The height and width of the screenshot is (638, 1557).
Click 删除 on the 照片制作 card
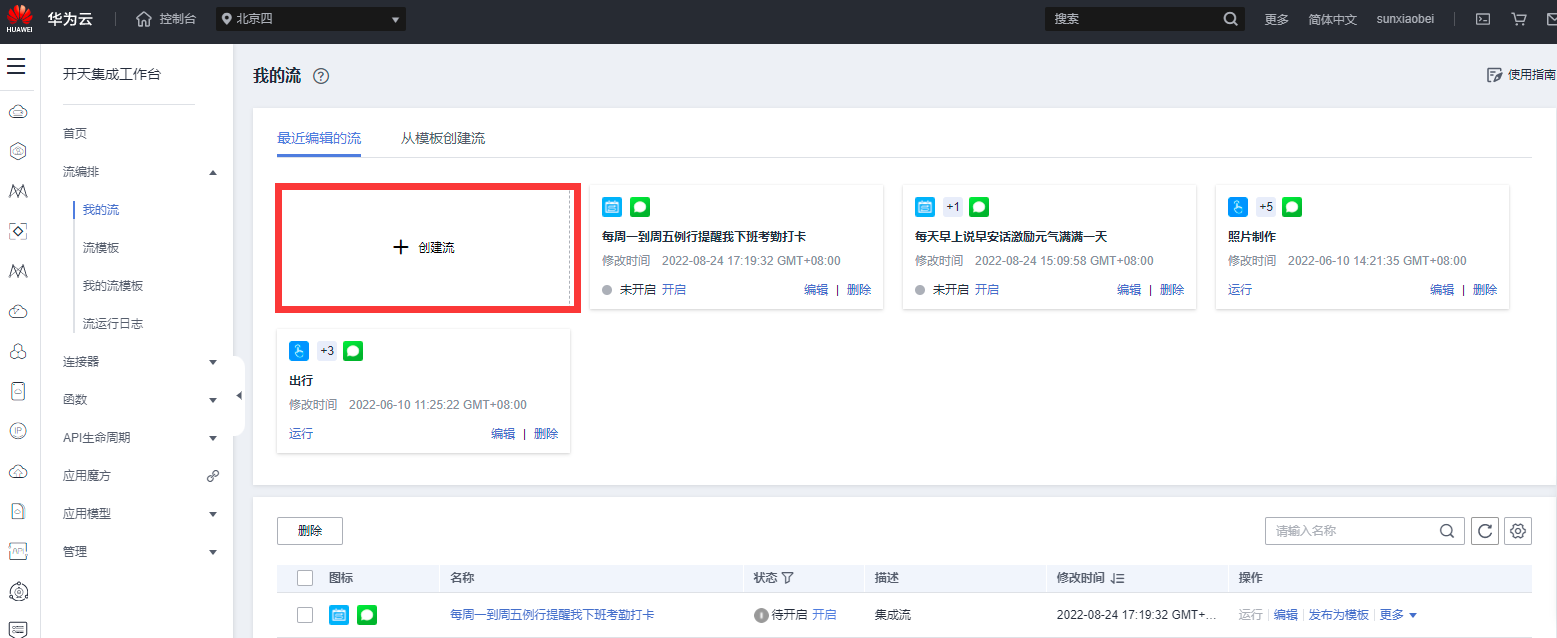1485,289
